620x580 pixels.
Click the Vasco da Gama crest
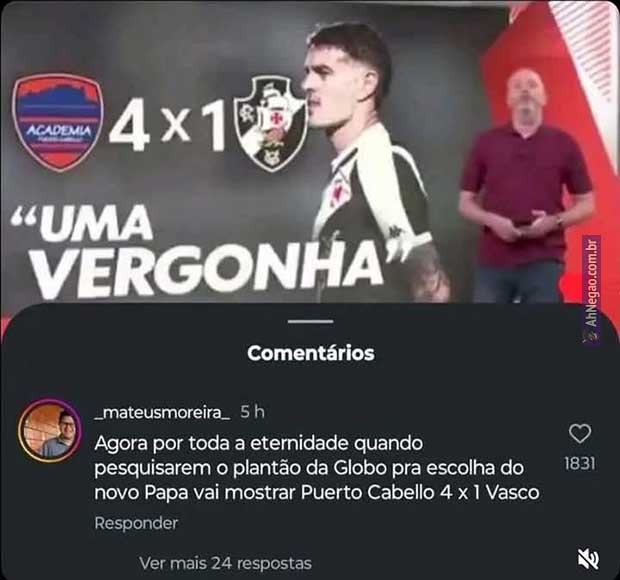coord(270,123)
